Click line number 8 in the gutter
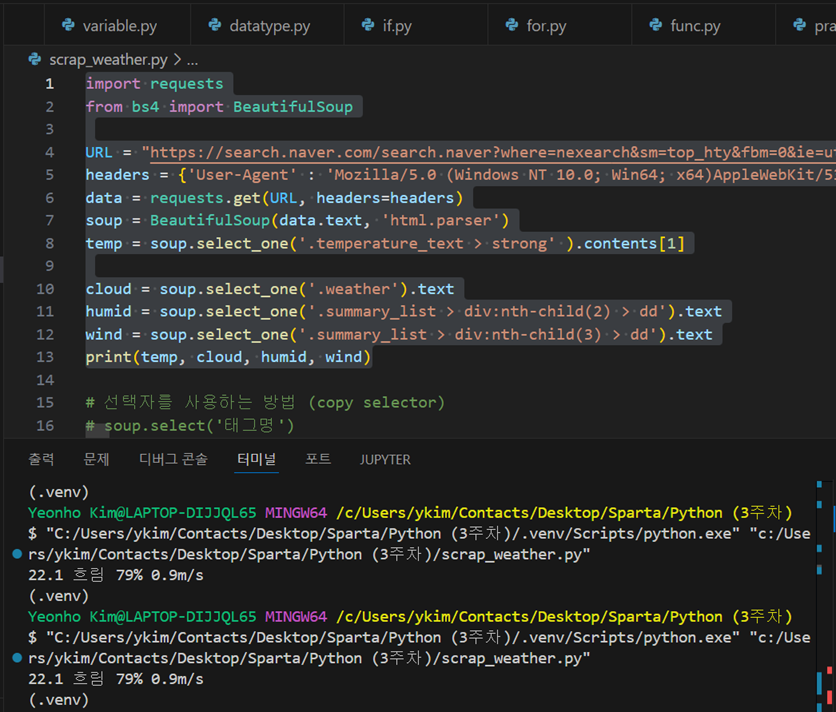The width and height of the screenshot is (836, 712). coord(50,243)
